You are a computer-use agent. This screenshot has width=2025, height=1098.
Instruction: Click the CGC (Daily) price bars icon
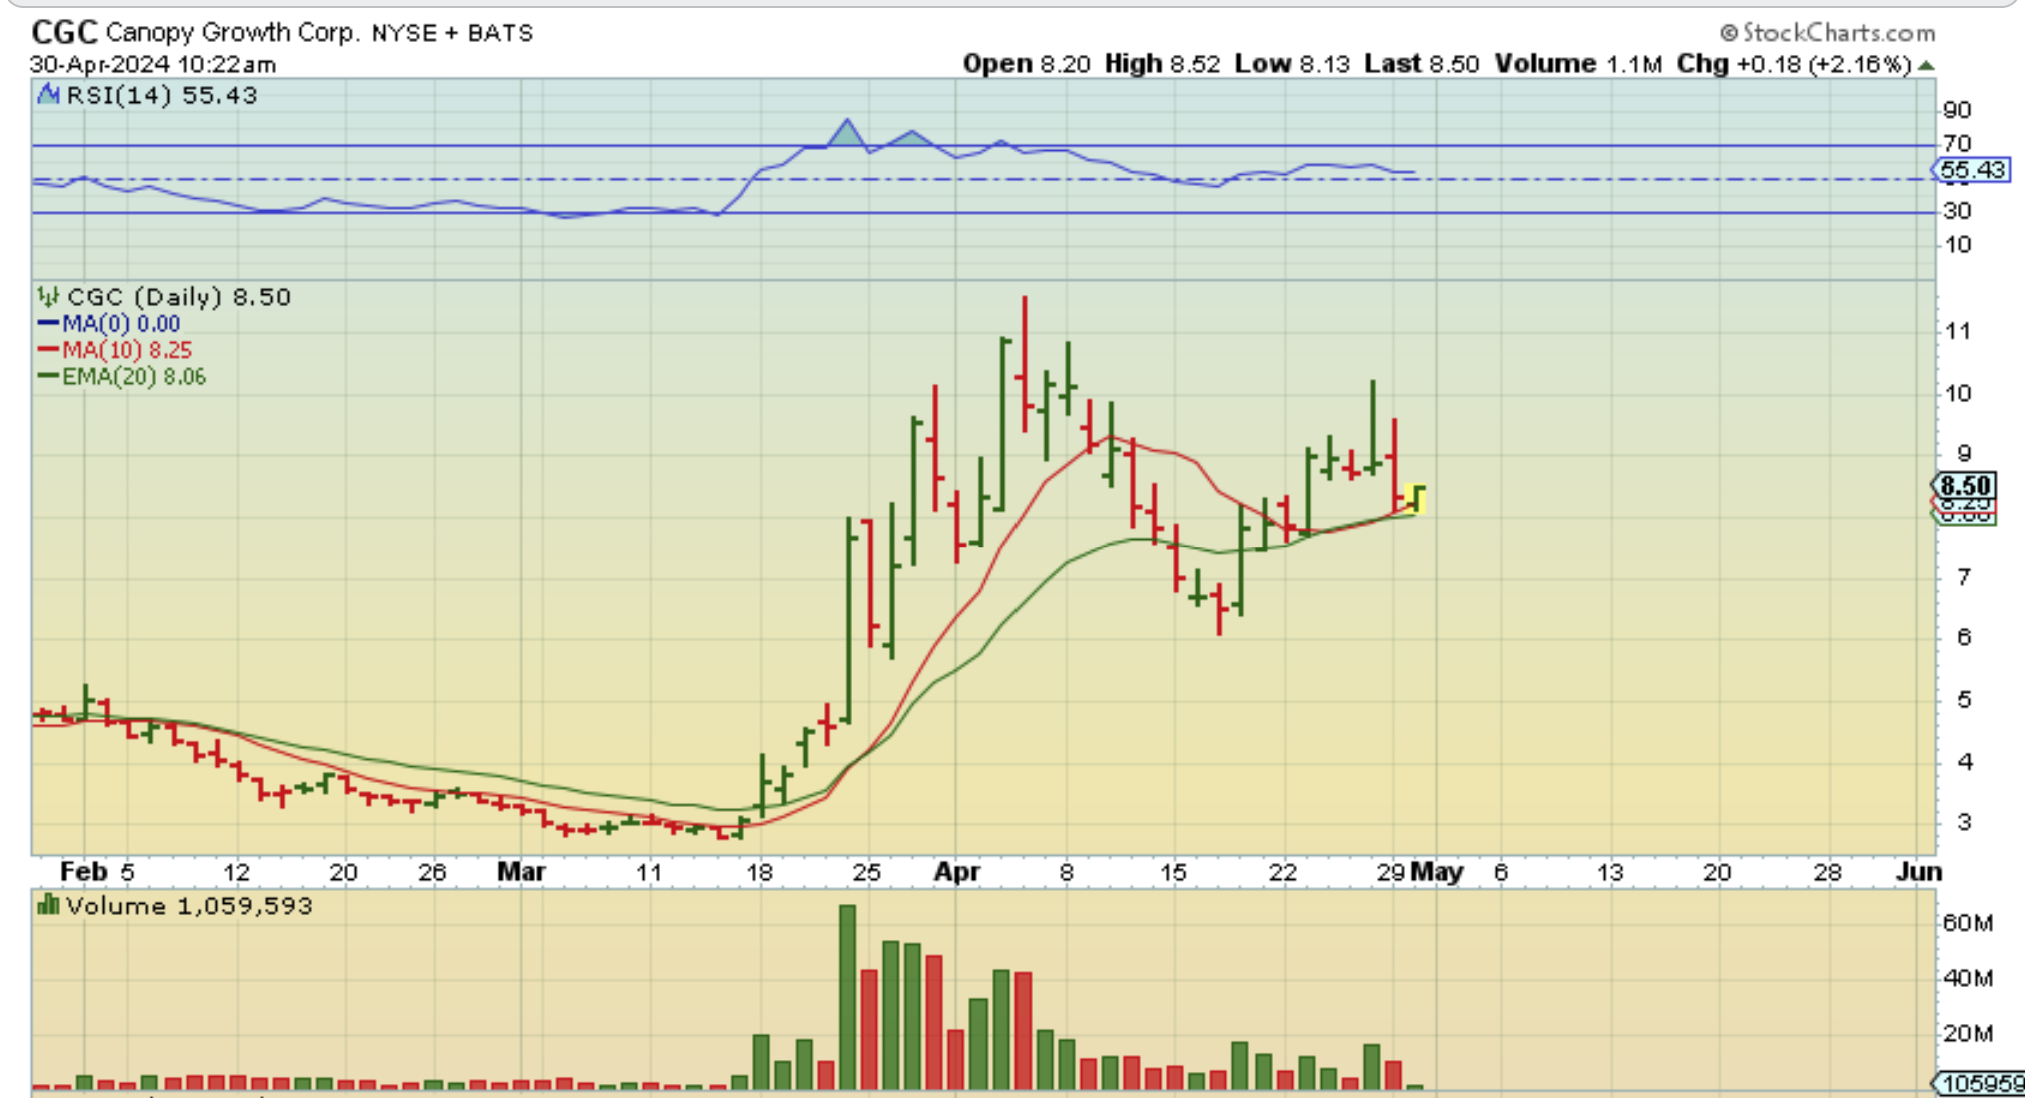tap(47, 296)
